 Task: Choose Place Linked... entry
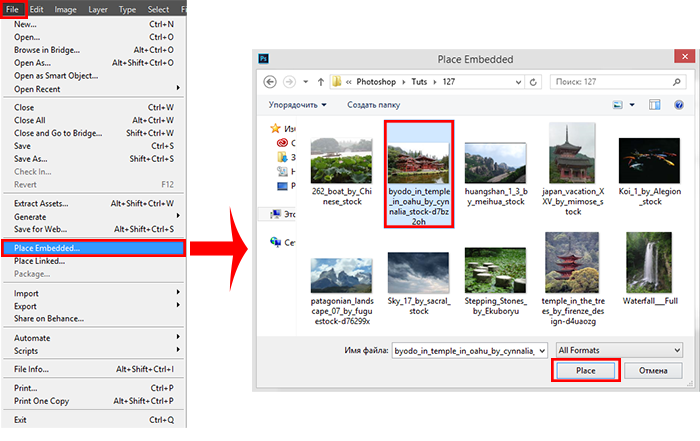93,261
